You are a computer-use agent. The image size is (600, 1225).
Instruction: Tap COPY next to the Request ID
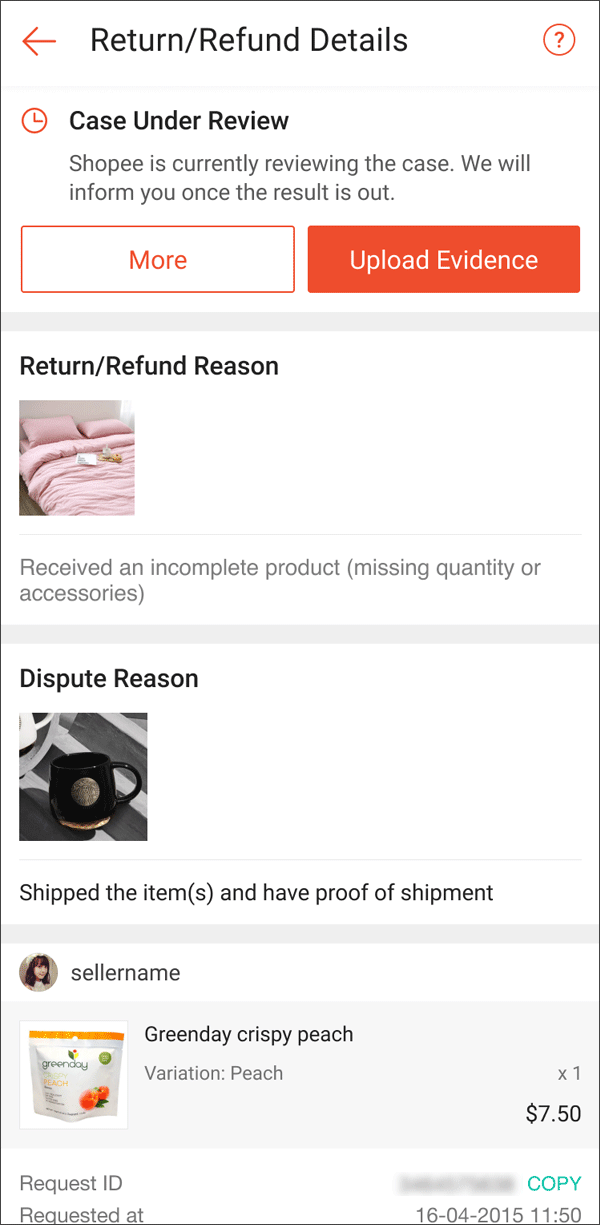point(555,1183)
